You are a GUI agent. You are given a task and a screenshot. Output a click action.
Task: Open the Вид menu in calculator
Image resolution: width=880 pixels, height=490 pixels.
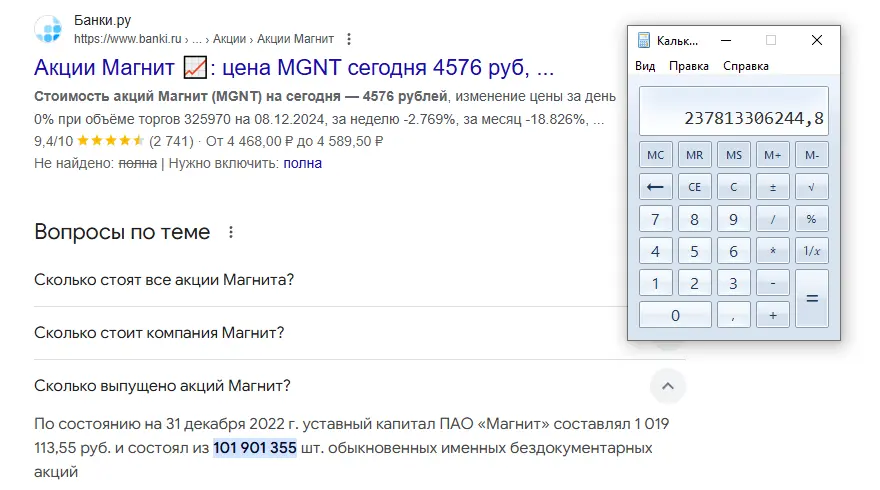[x=645, y=66]
